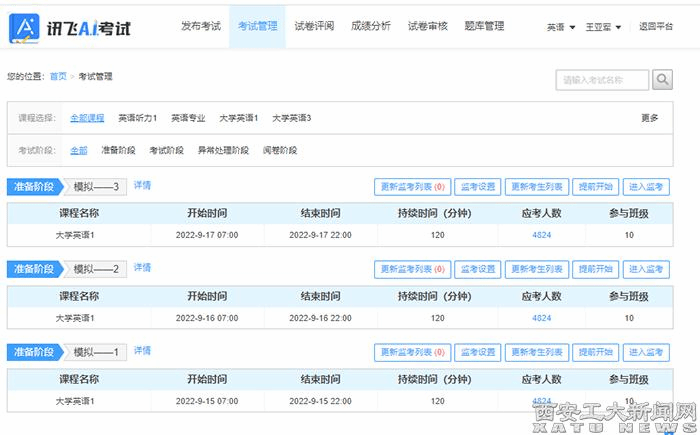The image size is (700, 435).
Task: Open 监考设置 for exam 模拟——1
Action: pyautogui.click(x=477, y=352)
